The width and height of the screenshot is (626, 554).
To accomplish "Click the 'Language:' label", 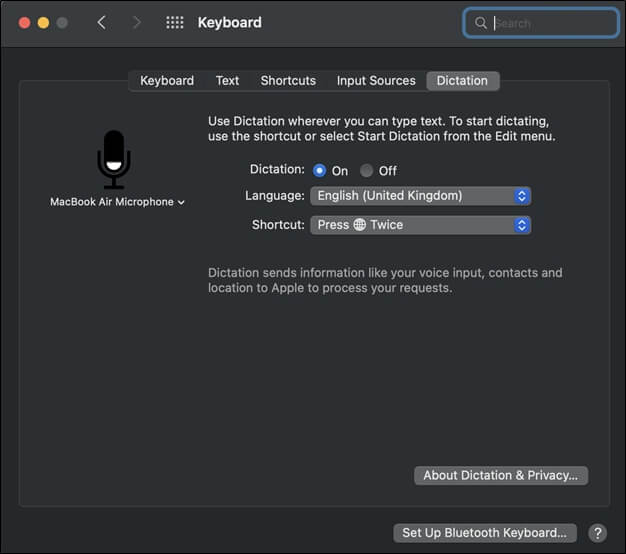I will [275, 196].
